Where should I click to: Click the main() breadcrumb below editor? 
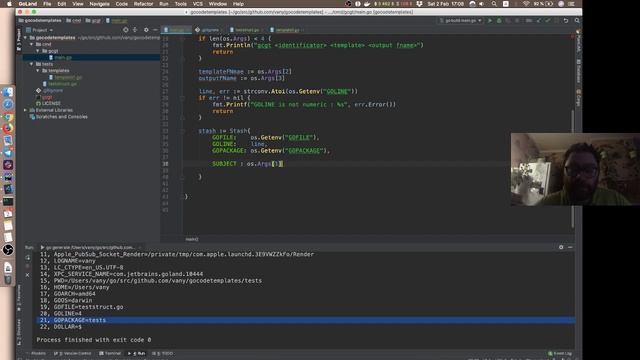coord(192,239)
